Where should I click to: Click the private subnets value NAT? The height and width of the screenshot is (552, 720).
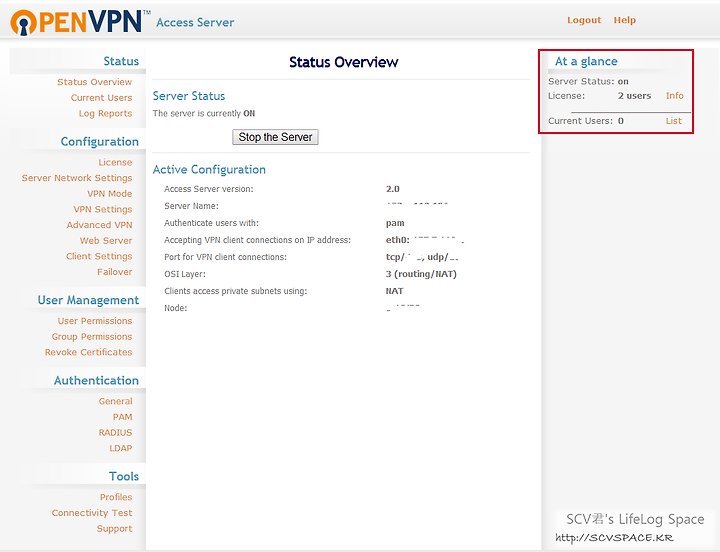pos(394,291)
